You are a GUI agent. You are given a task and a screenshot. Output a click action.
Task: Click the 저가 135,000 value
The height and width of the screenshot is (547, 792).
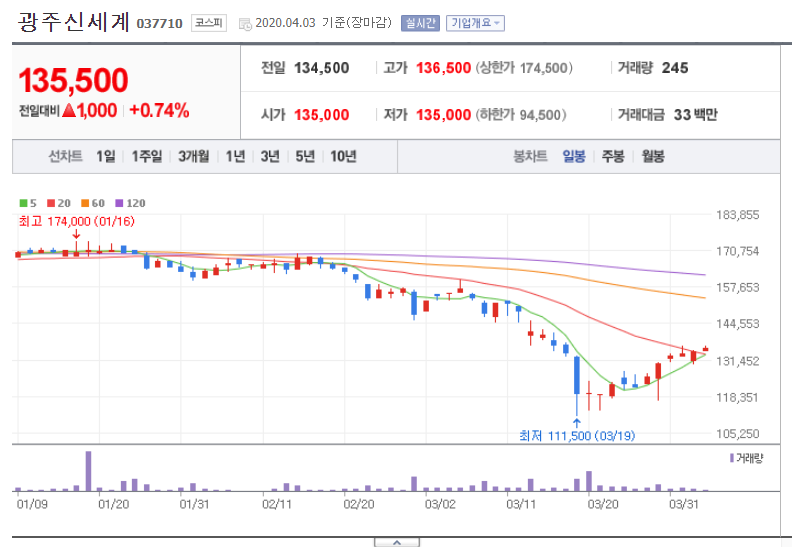[443, 115]
